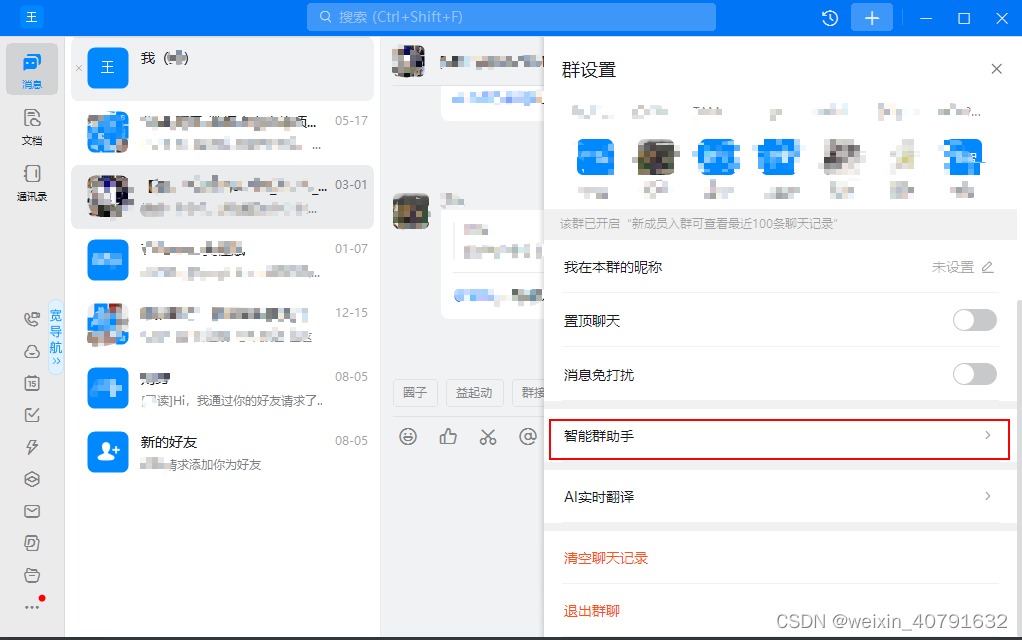Turn on 消息免打扰 do not disturb
Image resolution: width=1022 pixels, height=640 pixels.
pyautogui.click(x=975, y=374)
